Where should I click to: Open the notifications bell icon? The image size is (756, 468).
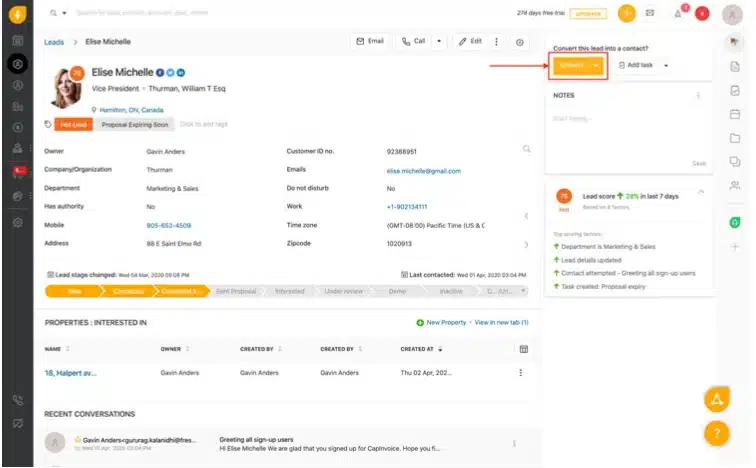click(678, 14)
